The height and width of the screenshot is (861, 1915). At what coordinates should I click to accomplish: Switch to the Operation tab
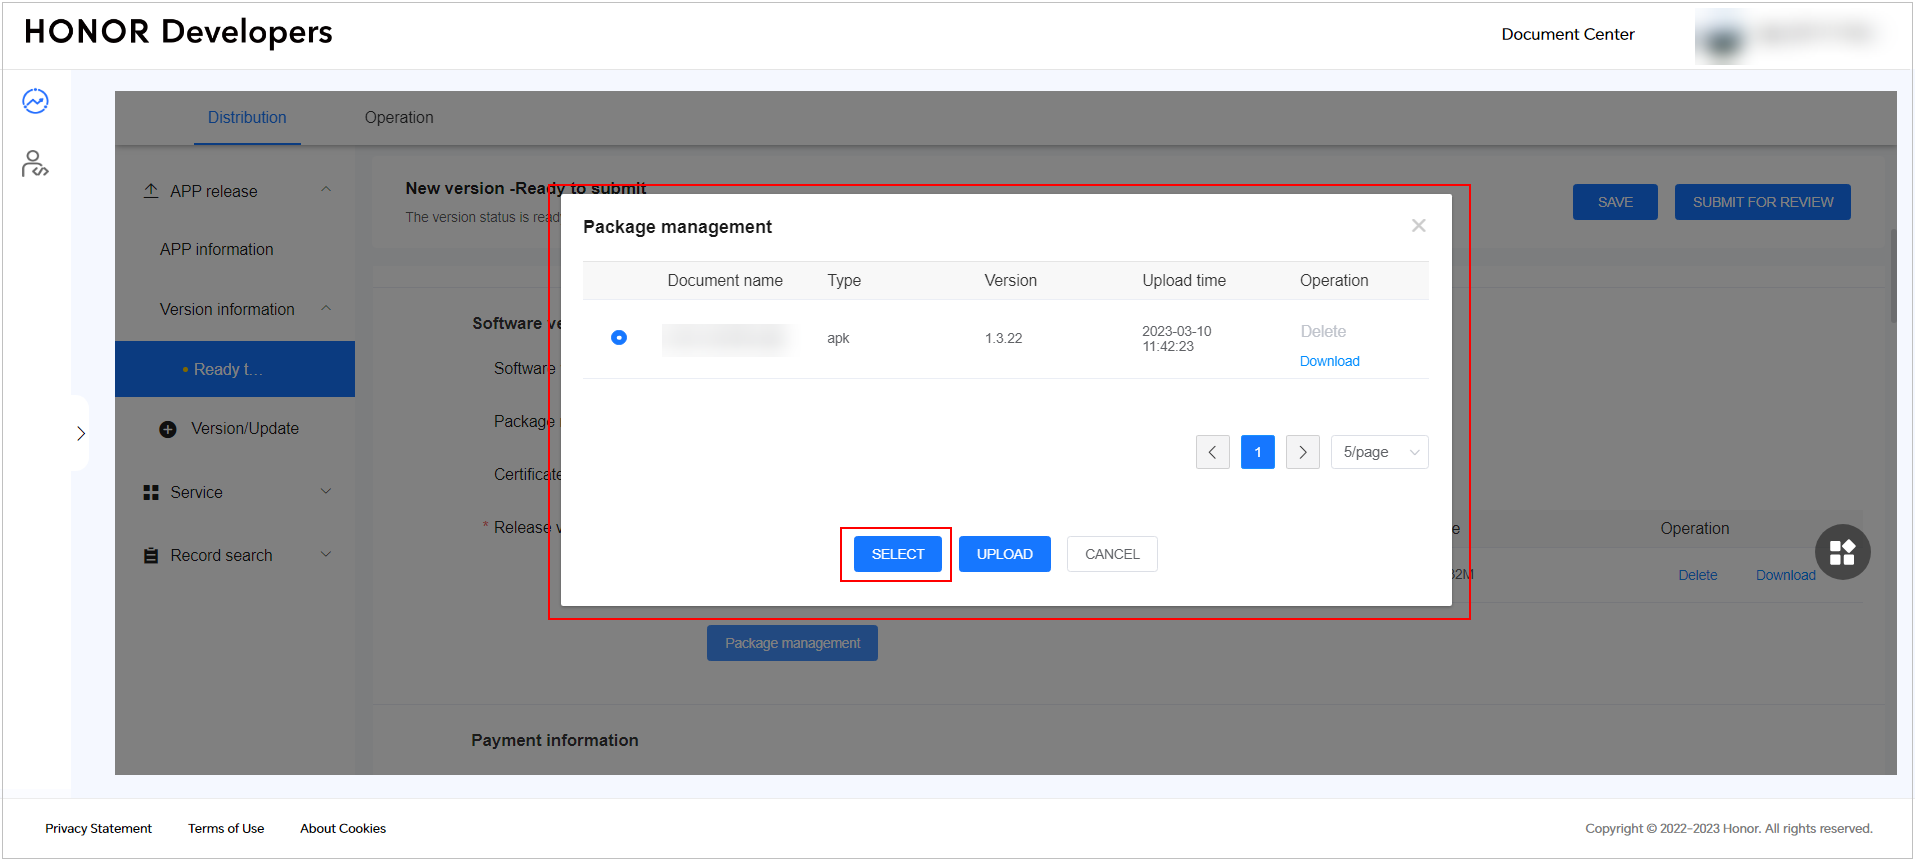(x=399, y=117)
